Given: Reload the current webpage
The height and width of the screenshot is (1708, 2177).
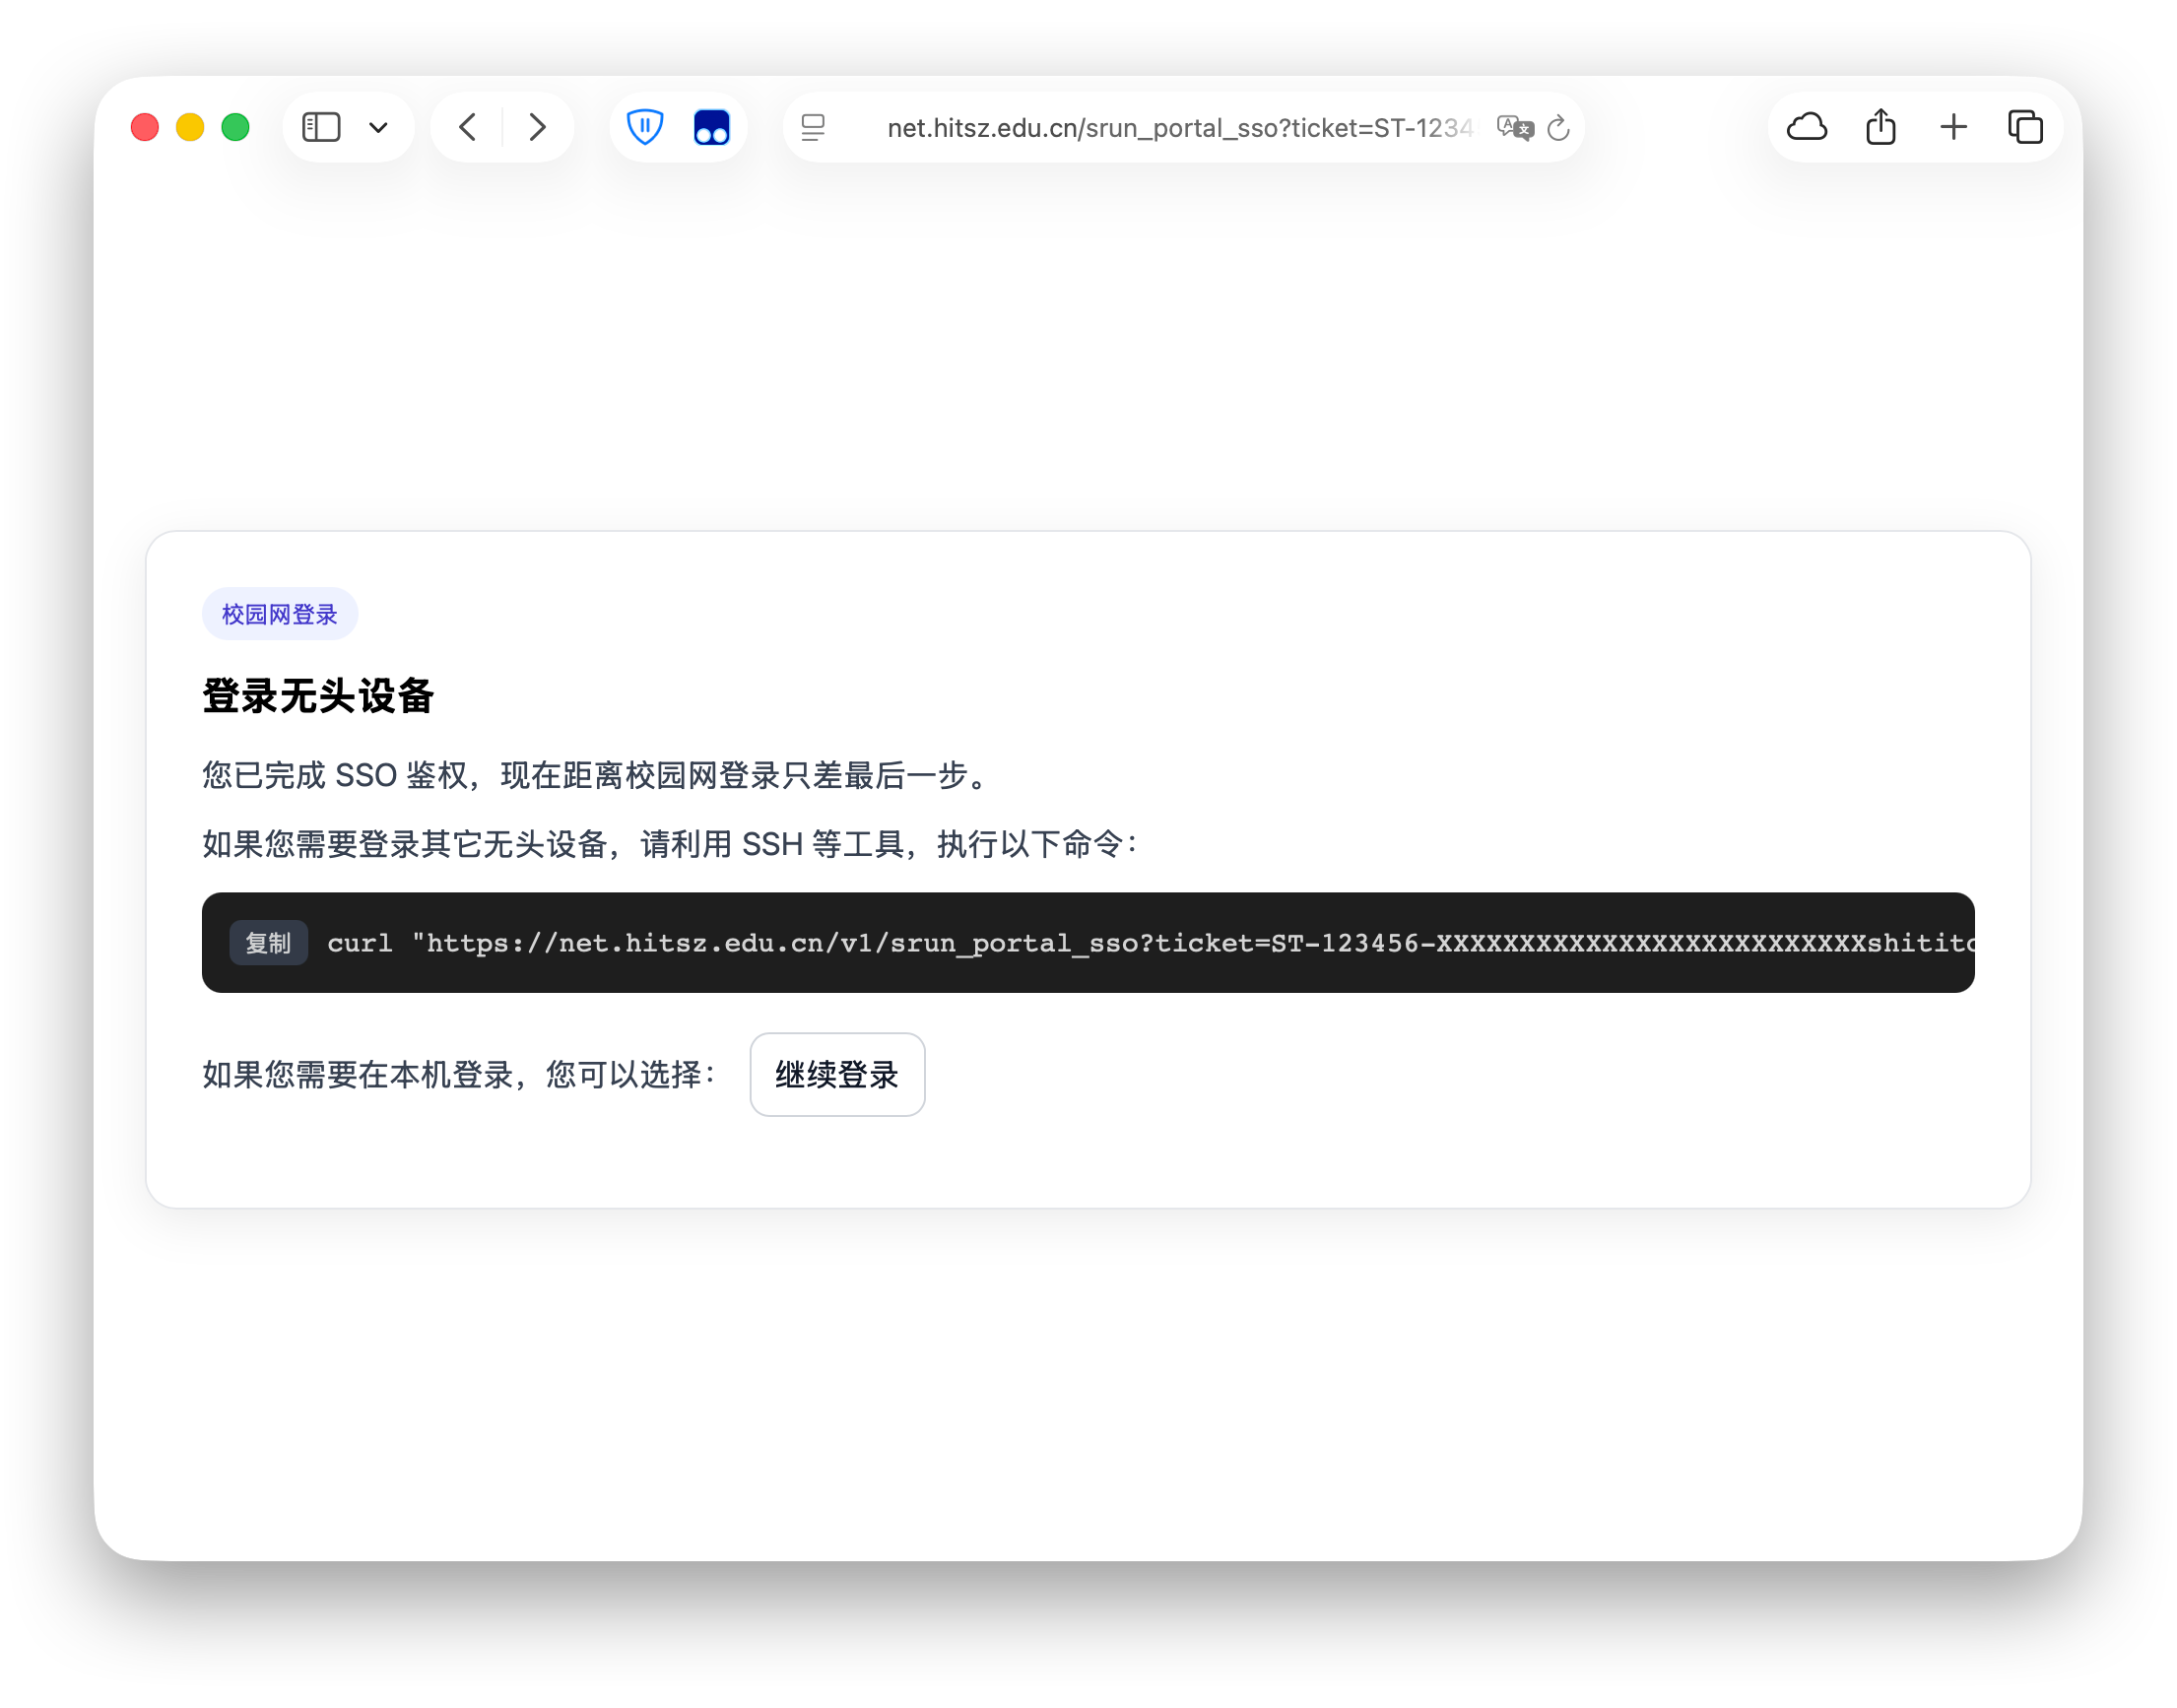Looking at the screenshot, I should tap(1559, 128).
